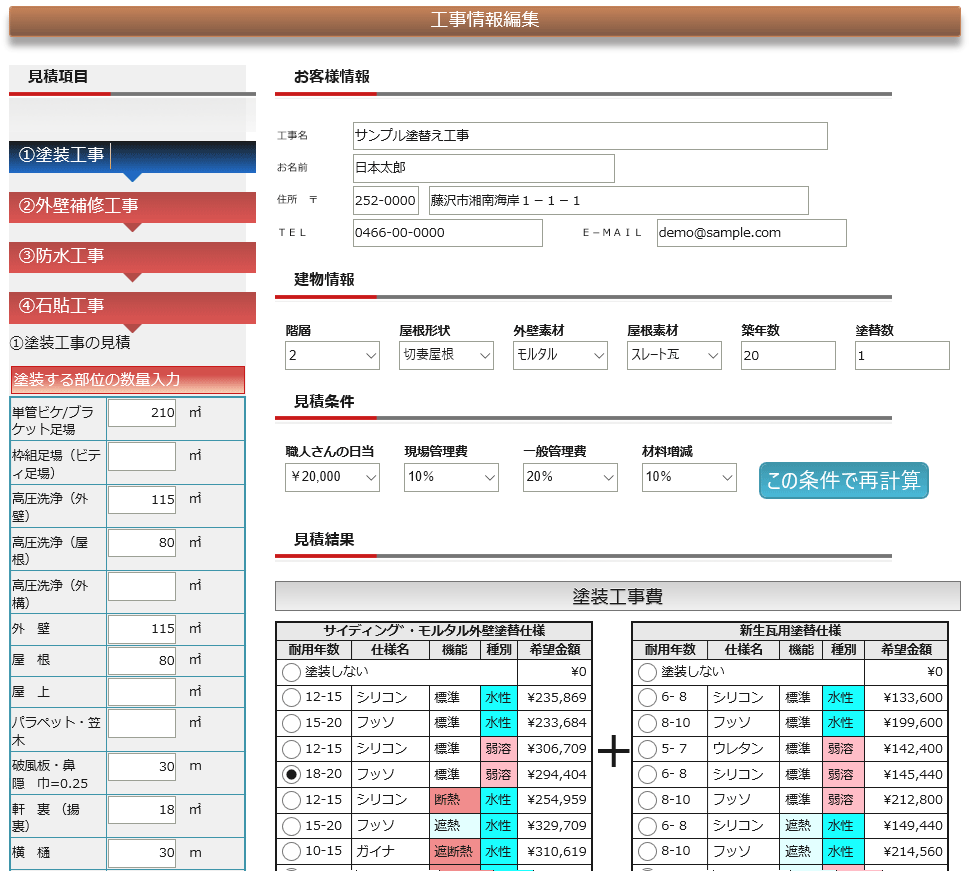
Task: Switch to ②外壁補修工事 tab
Action: tap(132, 207)
